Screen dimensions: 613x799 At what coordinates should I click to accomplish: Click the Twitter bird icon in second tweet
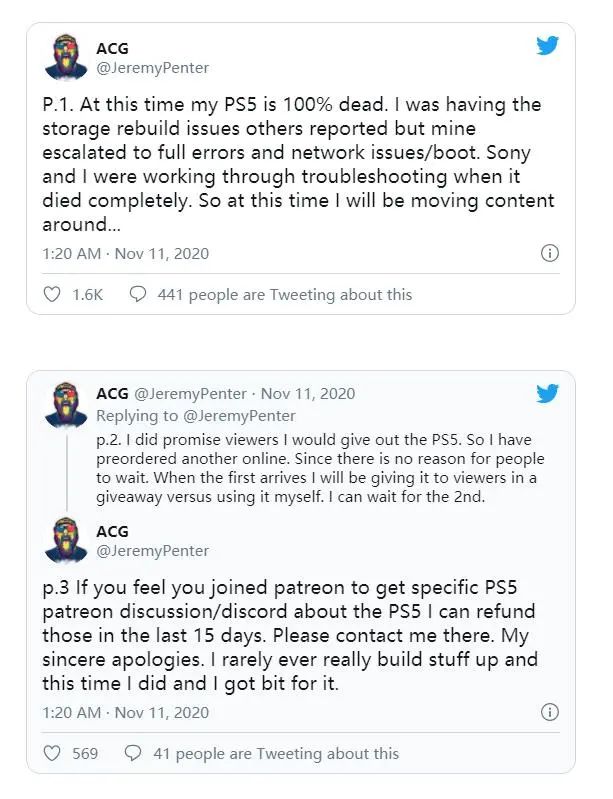point(547,393)
